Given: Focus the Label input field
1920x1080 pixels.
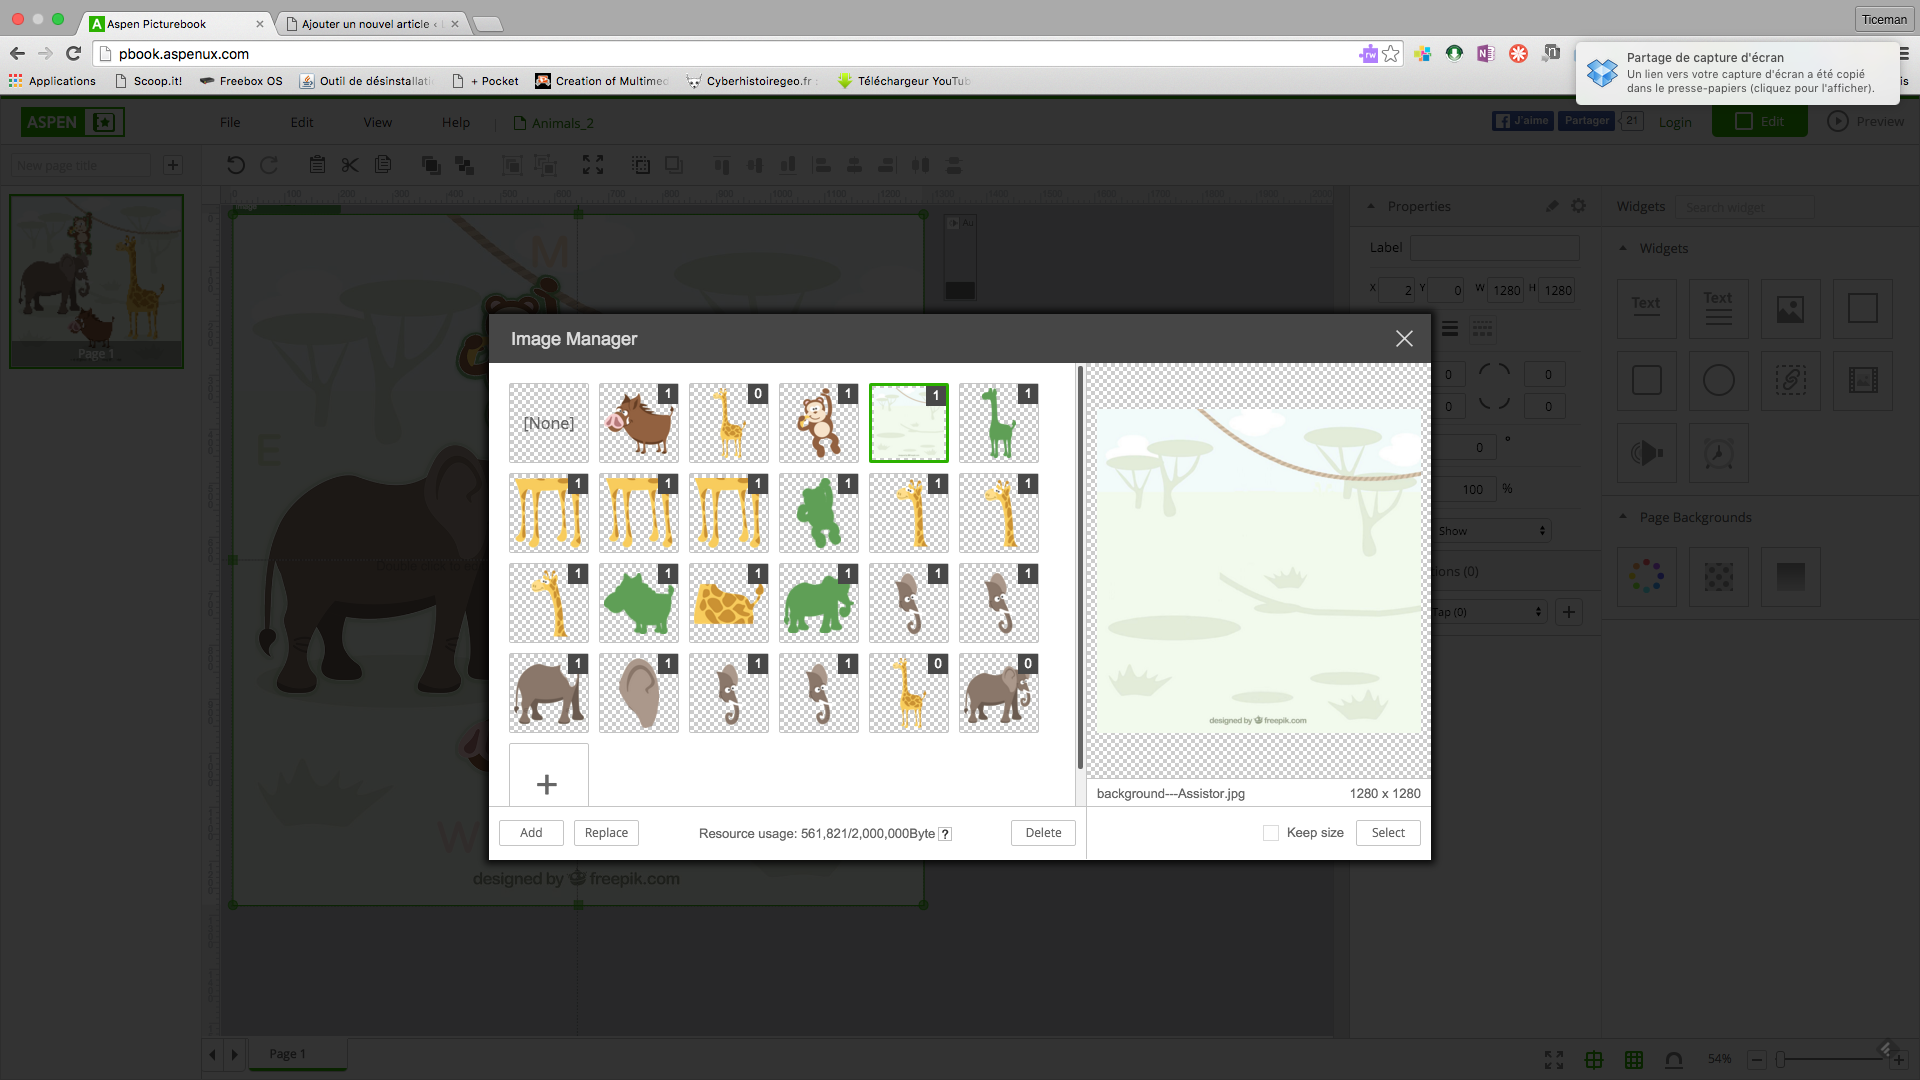Looking at the screenshot, I should [1494, 247].
